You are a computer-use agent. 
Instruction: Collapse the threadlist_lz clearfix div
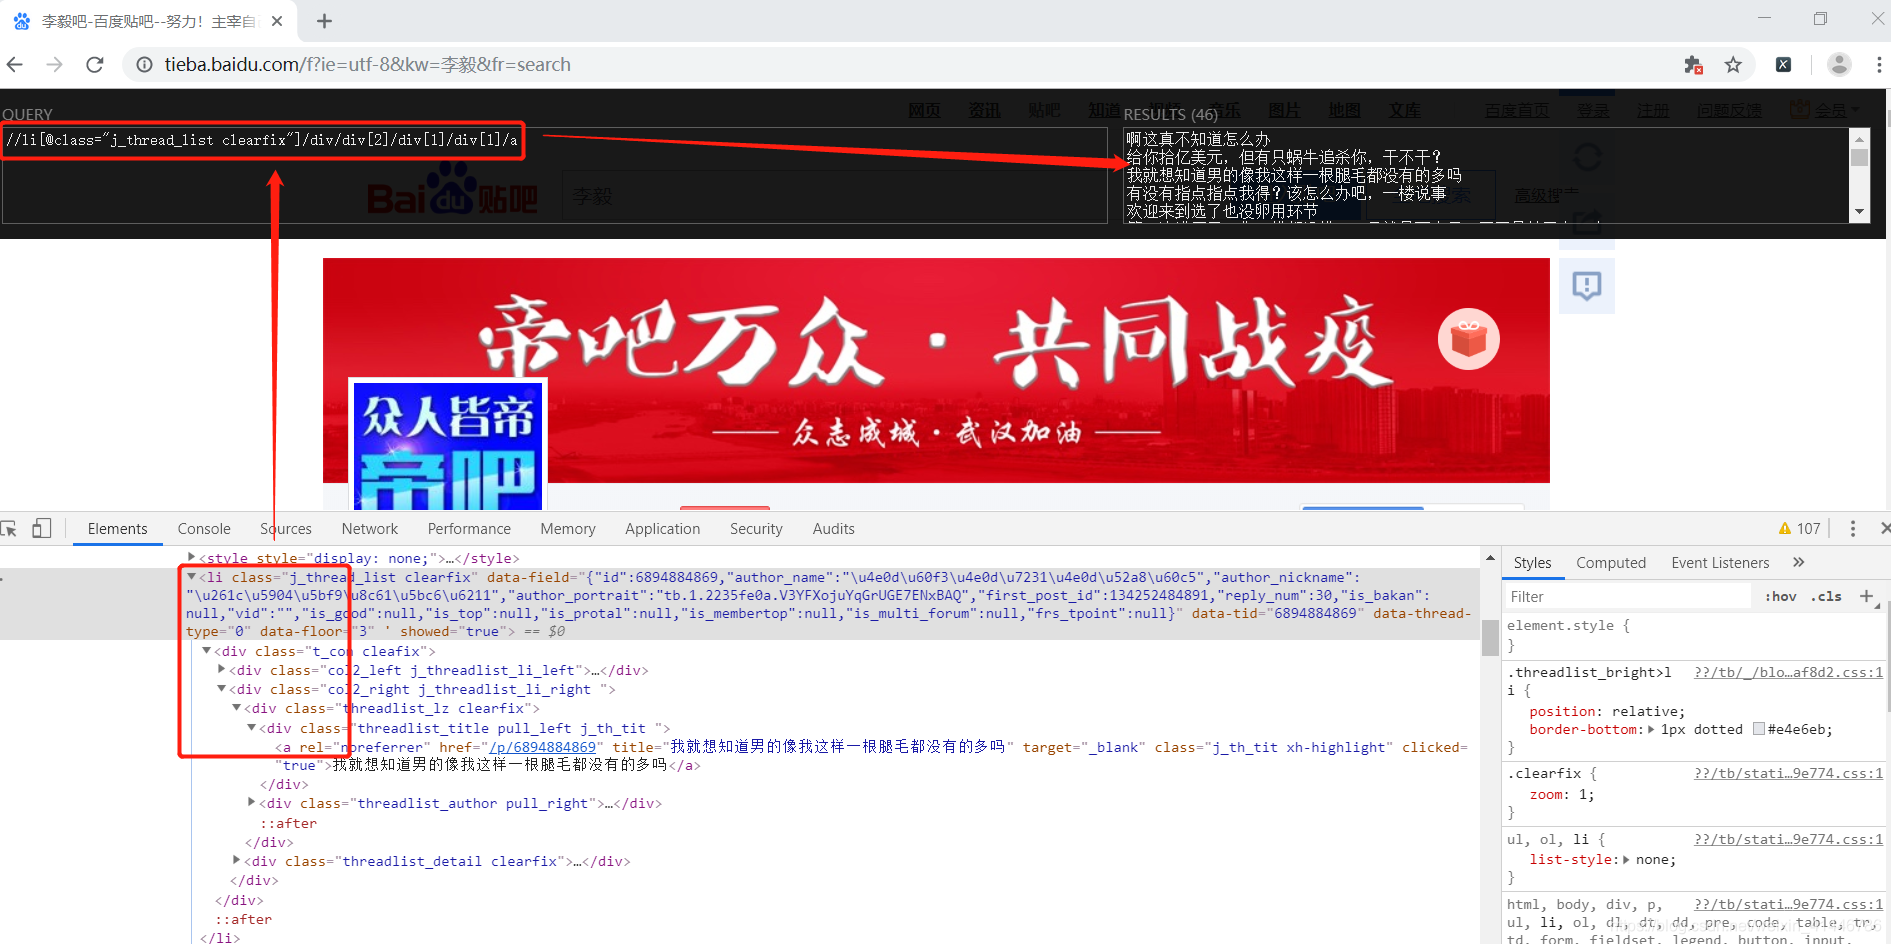point(236,708)
